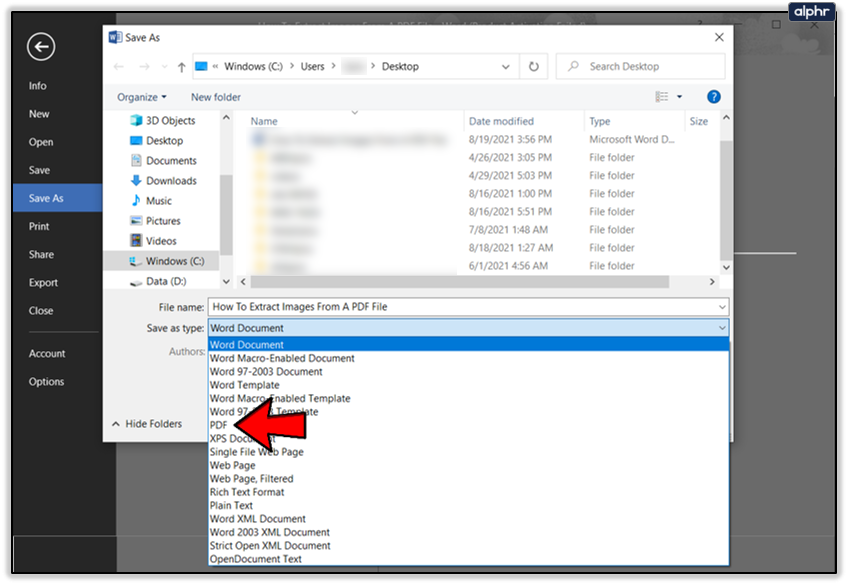Image resolution: width=848 pixels, height=585 pixels.
Task: Select Word Macro-Enabled Document option
Action: point(468,358)
